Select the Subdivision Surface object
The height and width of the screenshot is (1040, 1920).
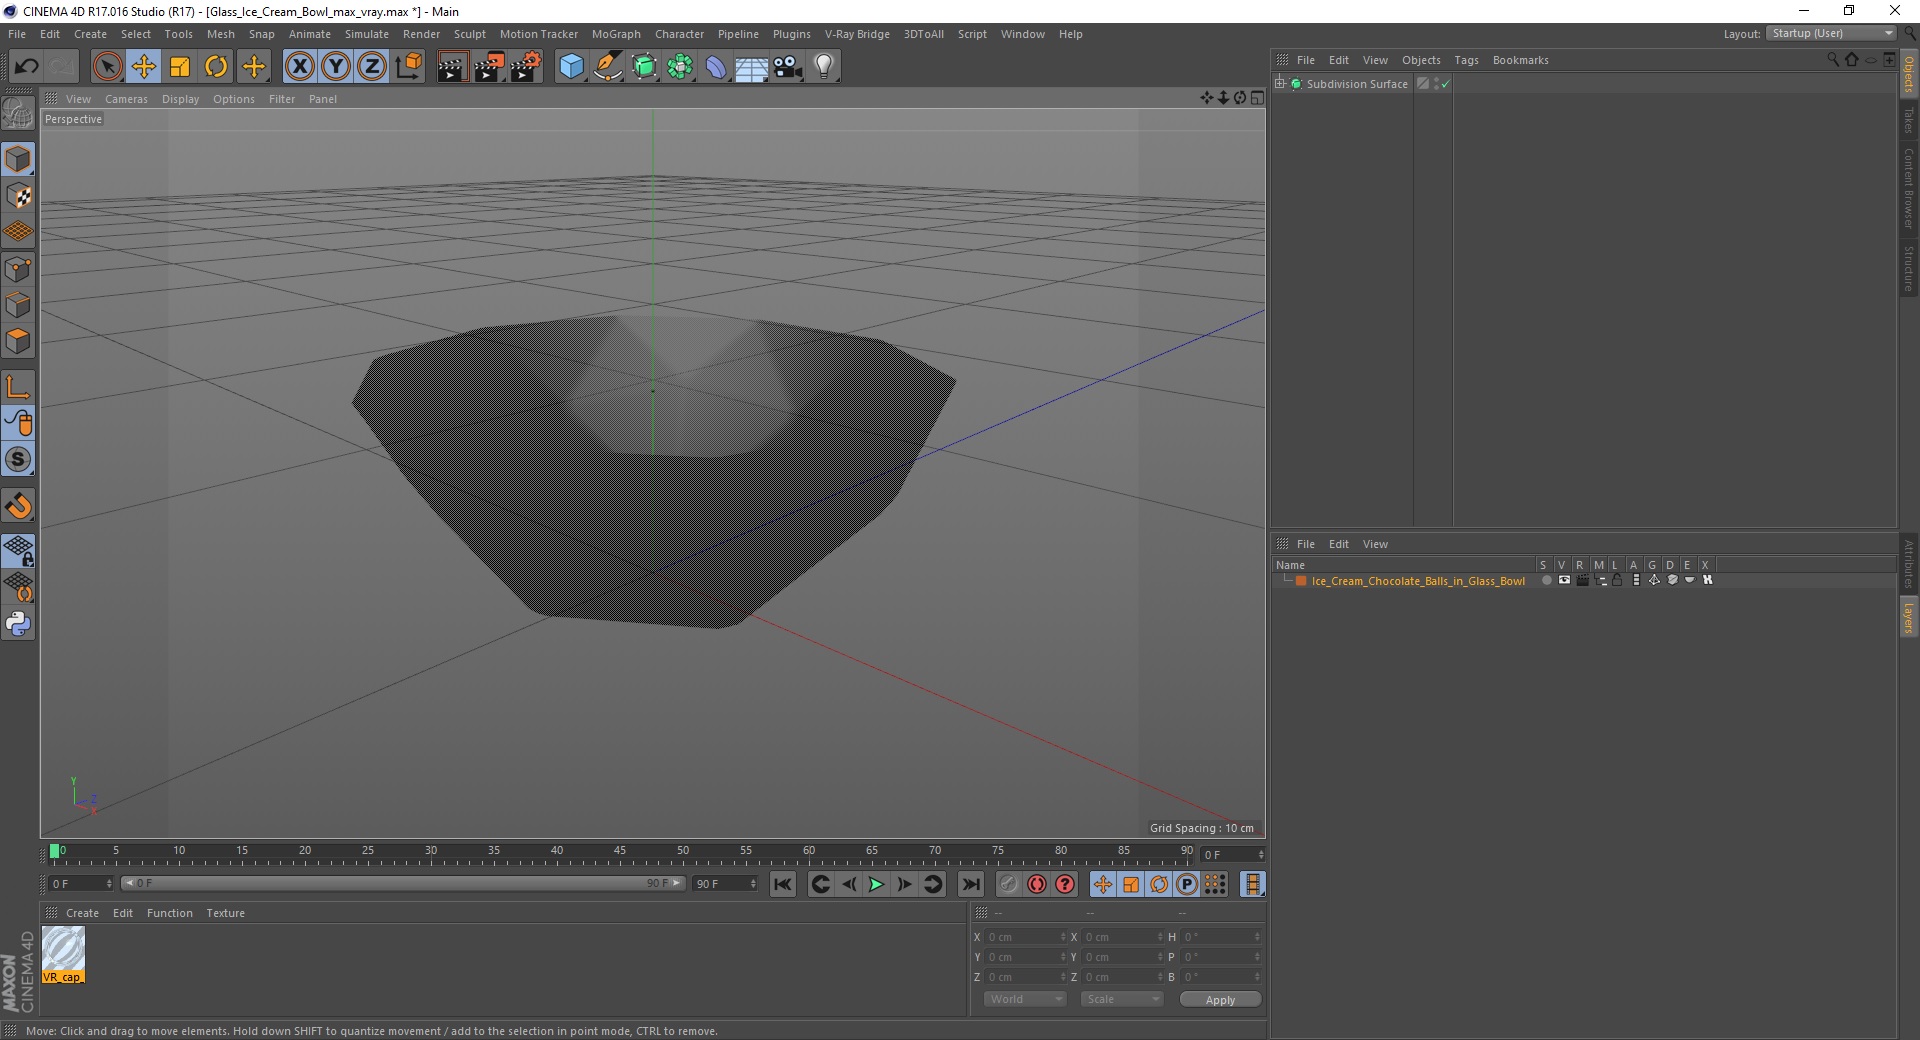tap(1356, 84)
